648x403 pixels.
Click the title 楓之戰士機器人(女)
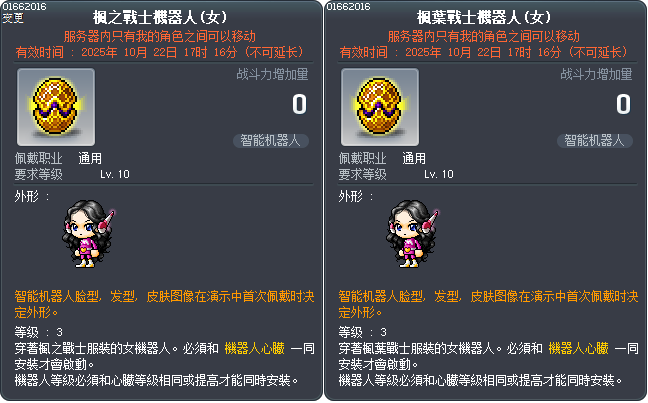160,17
